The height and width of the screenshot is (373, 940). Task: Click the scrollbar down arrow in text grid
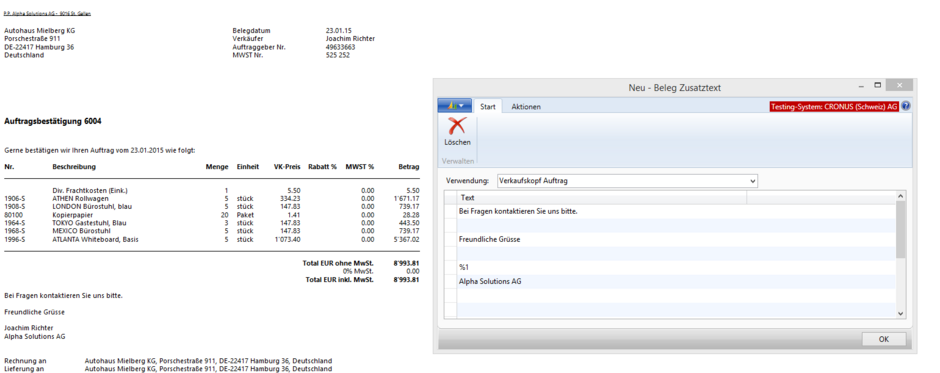900,313
